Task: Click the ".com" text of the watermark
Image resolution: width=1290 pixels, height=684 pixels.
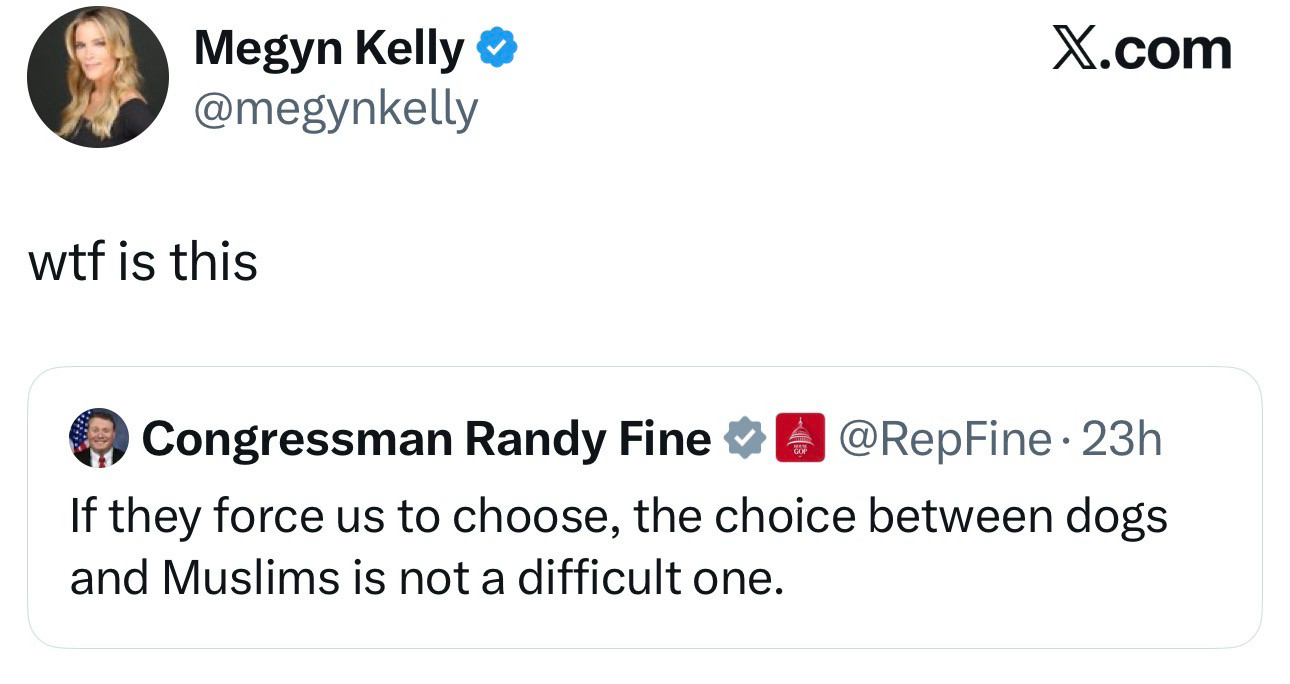Action: pos(1166,49)
